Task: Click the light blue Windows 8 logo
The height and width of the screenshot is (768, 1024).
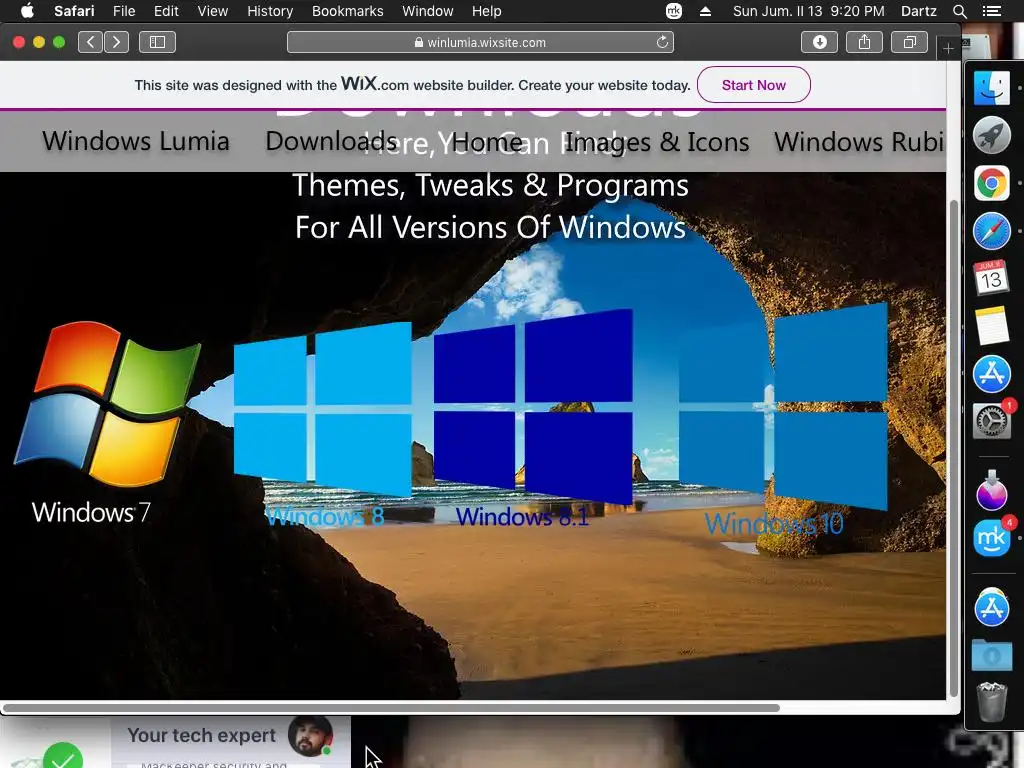Action: 323,409
